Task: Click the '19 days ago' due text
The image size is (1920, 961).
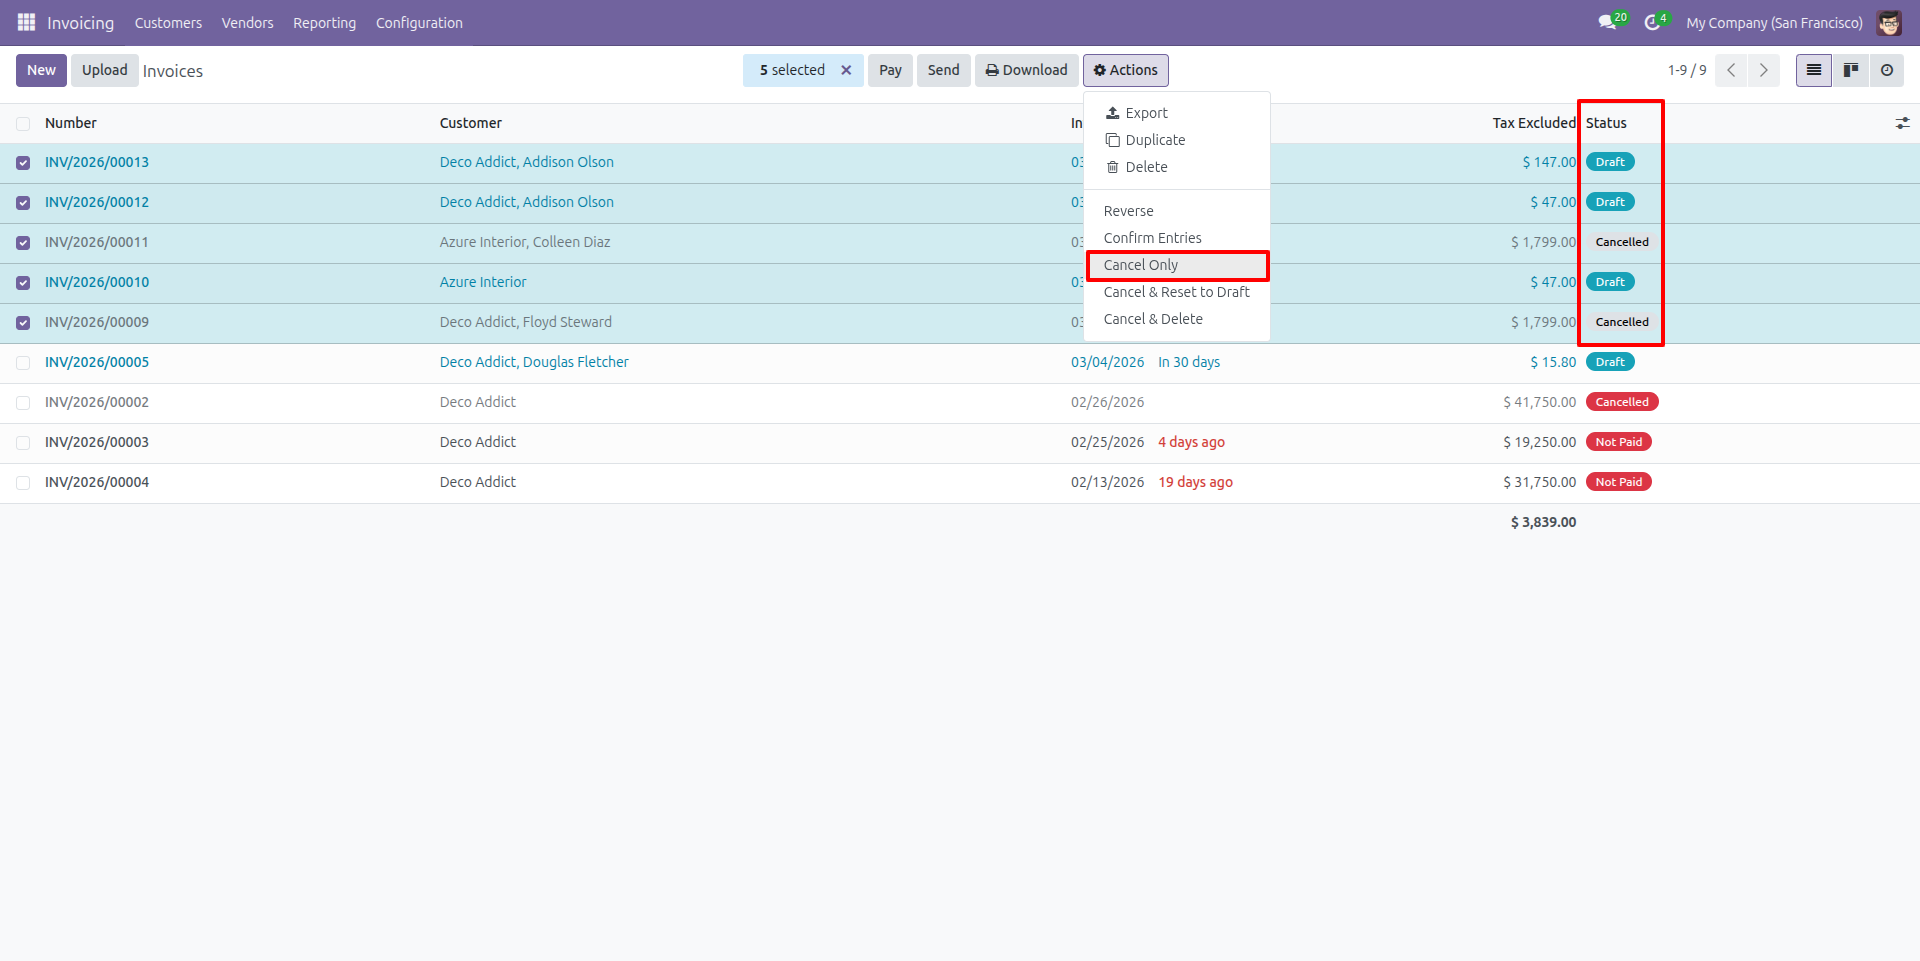Action: click(x=1195, y=482)
